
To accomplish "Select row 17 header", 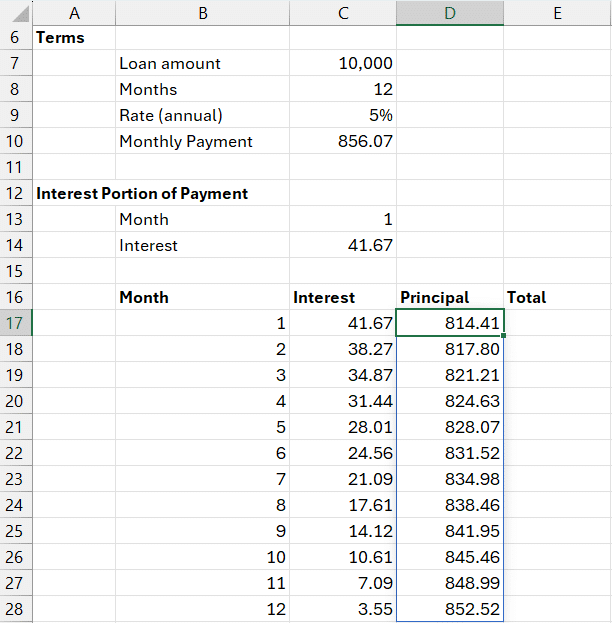I will (16, 323).
